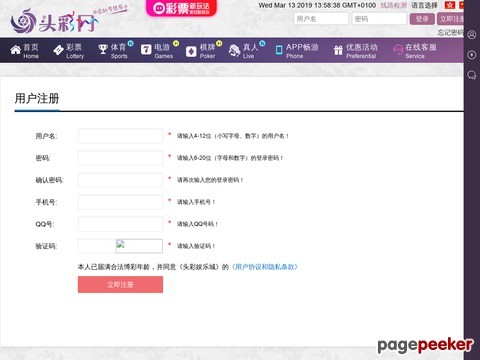Click the Preferential gift box icon
This screenshot has height=360, width=480.
point(338,50)
